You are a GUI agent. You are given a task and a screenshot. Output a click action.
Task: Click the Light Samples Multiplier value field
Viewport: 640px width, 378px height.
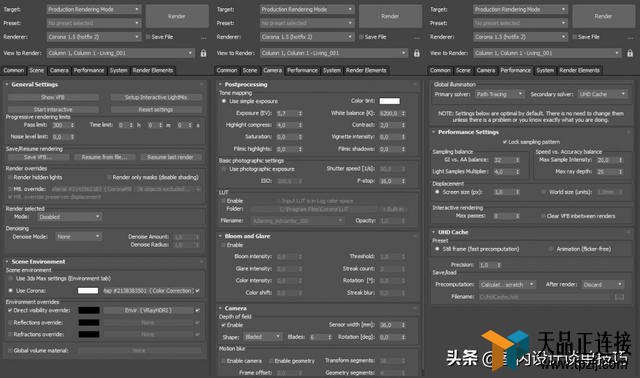point(504,172)
